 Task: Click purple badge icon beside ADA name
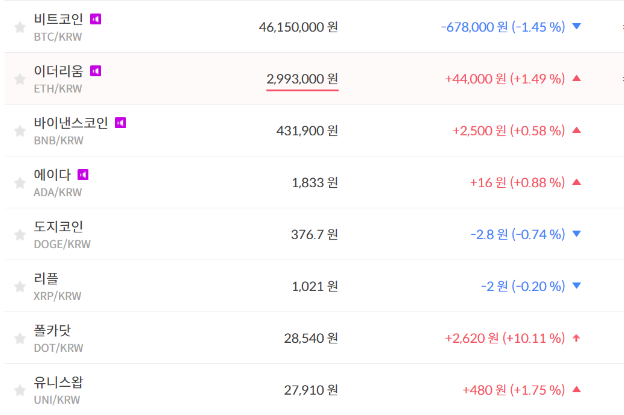[x=83, y=175]
